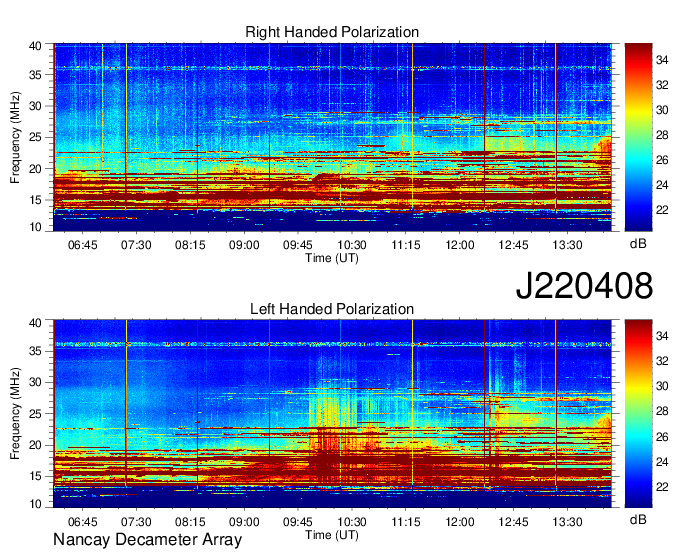This screenshot has width=680, height=552.
Task: Click the Right Handed plot's color bar
Action: pyautogui.click(x=638, y=137)
